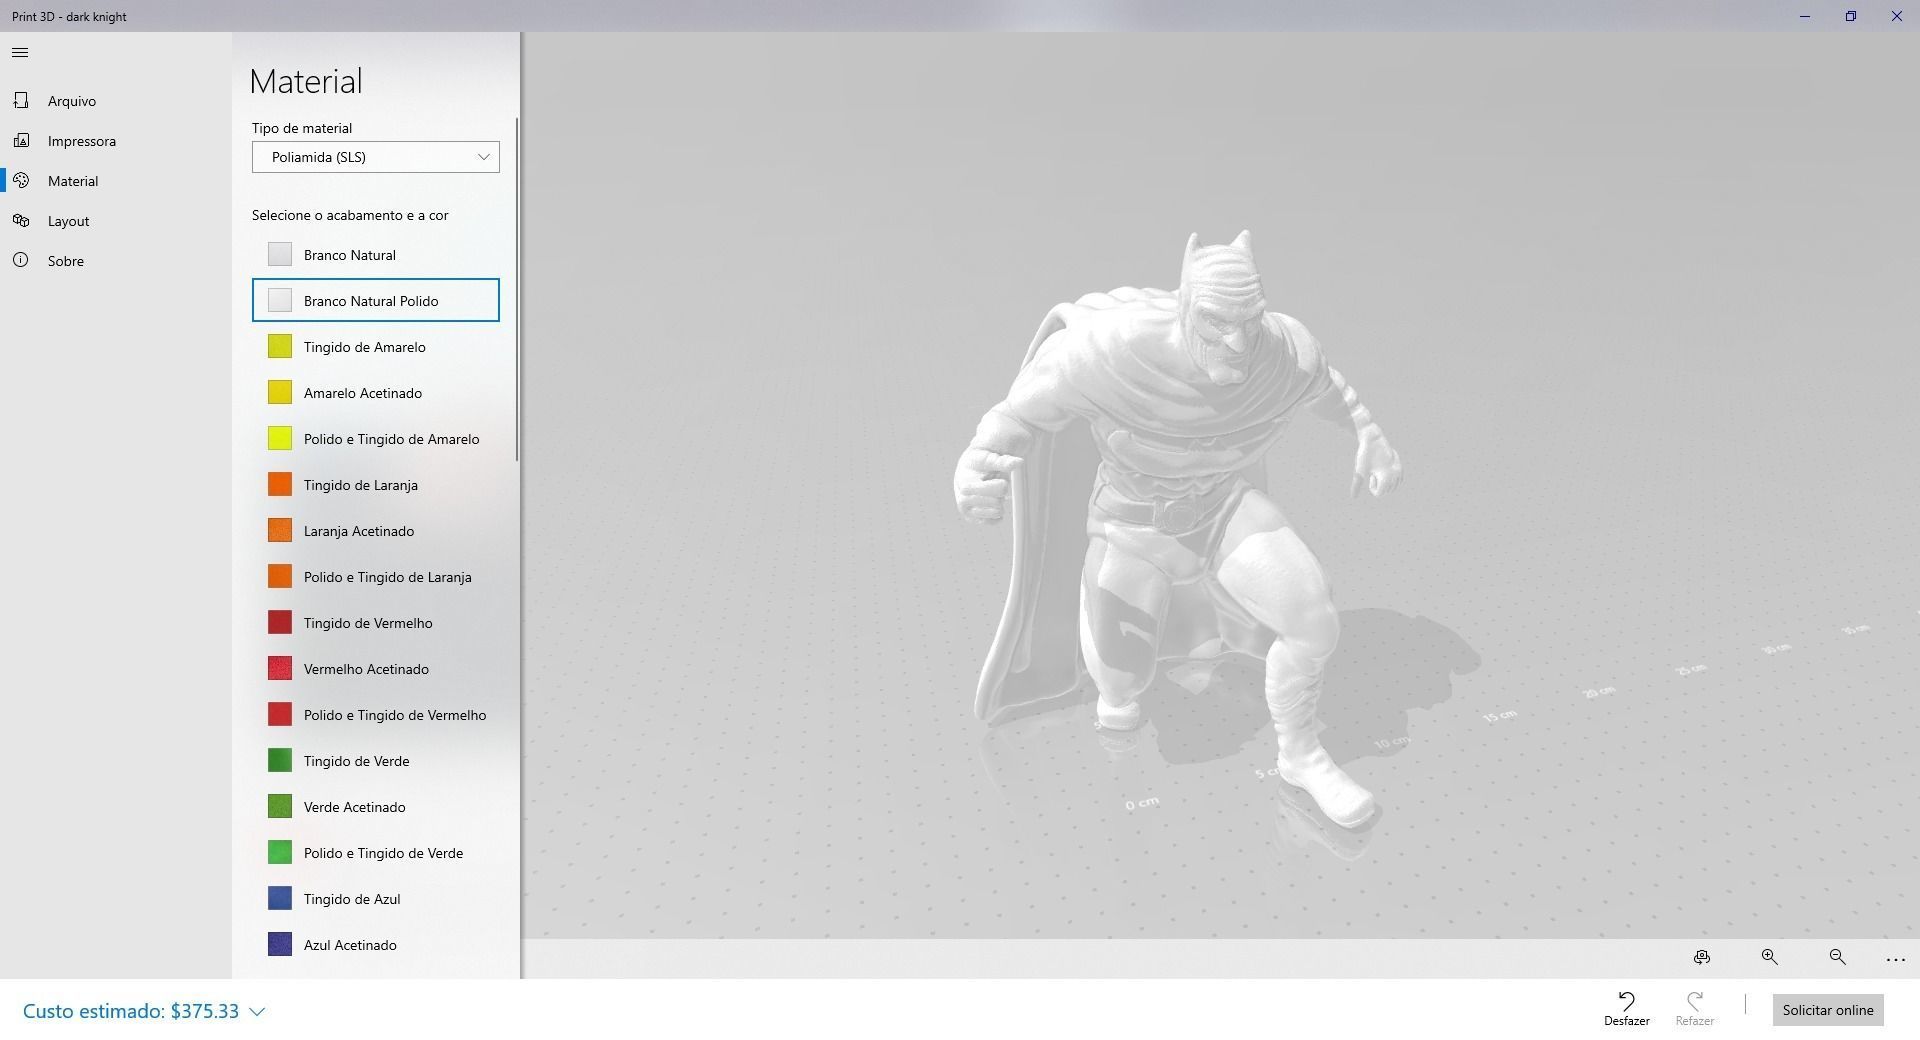
Task: Choose Tingido de Vermelho color
Action: click(x=376, y=623)
